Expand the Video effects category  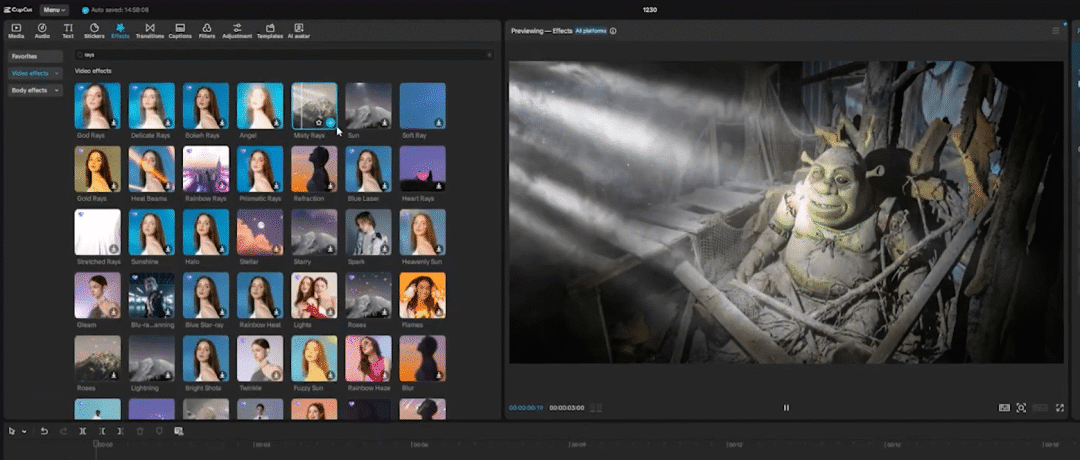tap(35, 73)
